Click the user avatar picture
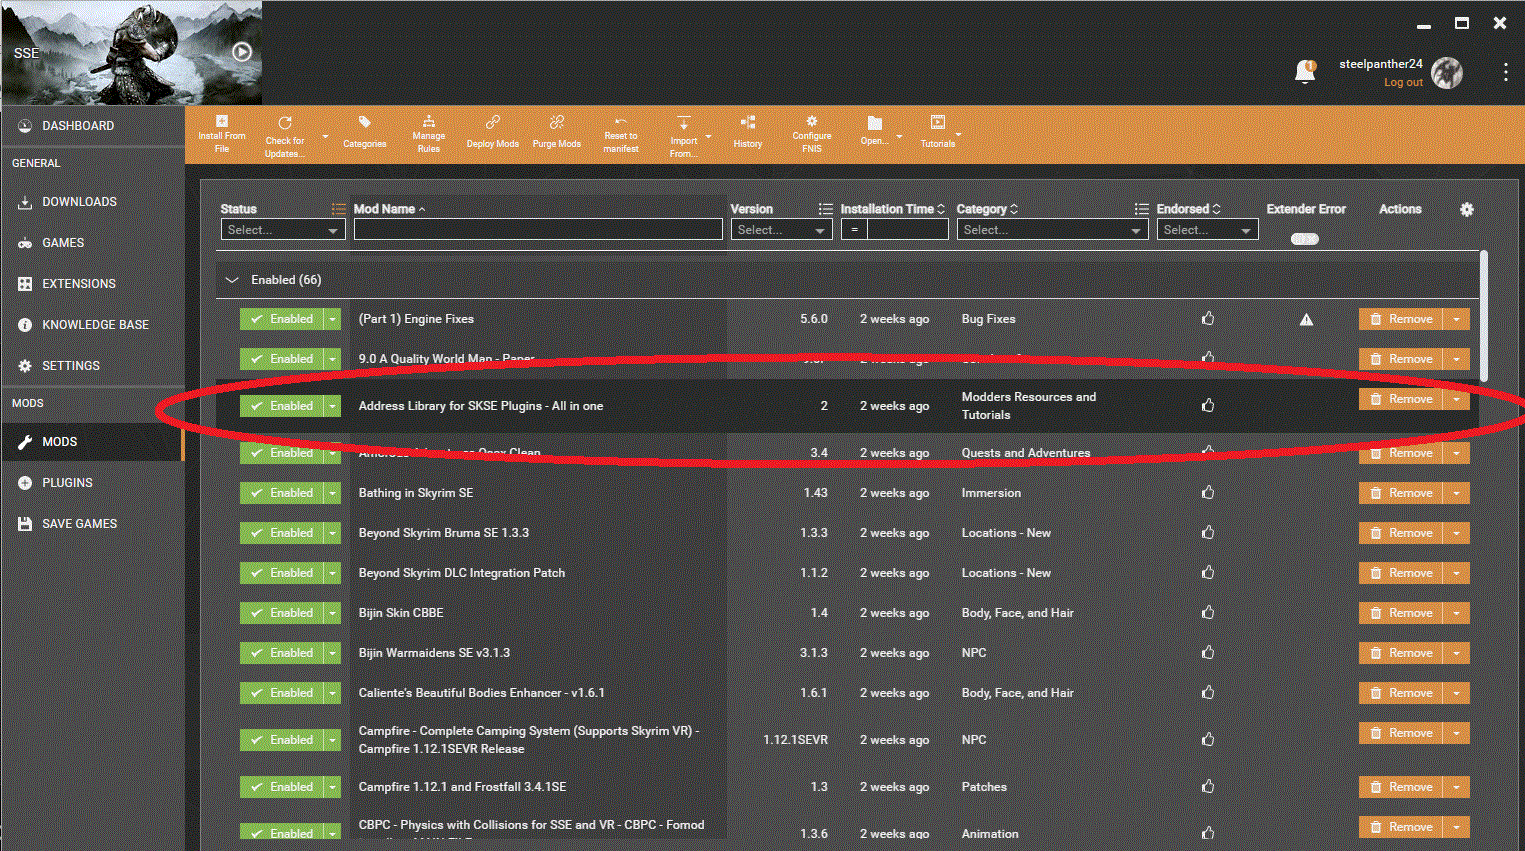The width and height of the screenshot is (1525, 851). click(x=1447, y=73)
